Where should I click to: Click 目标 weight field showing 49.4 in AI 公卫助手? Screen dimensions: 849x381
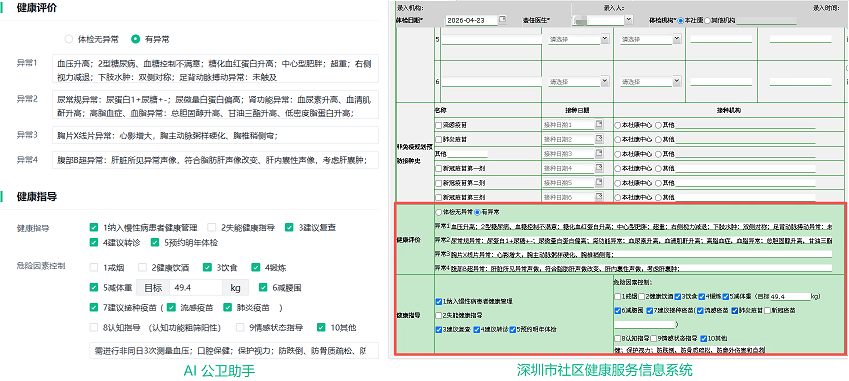195,288
